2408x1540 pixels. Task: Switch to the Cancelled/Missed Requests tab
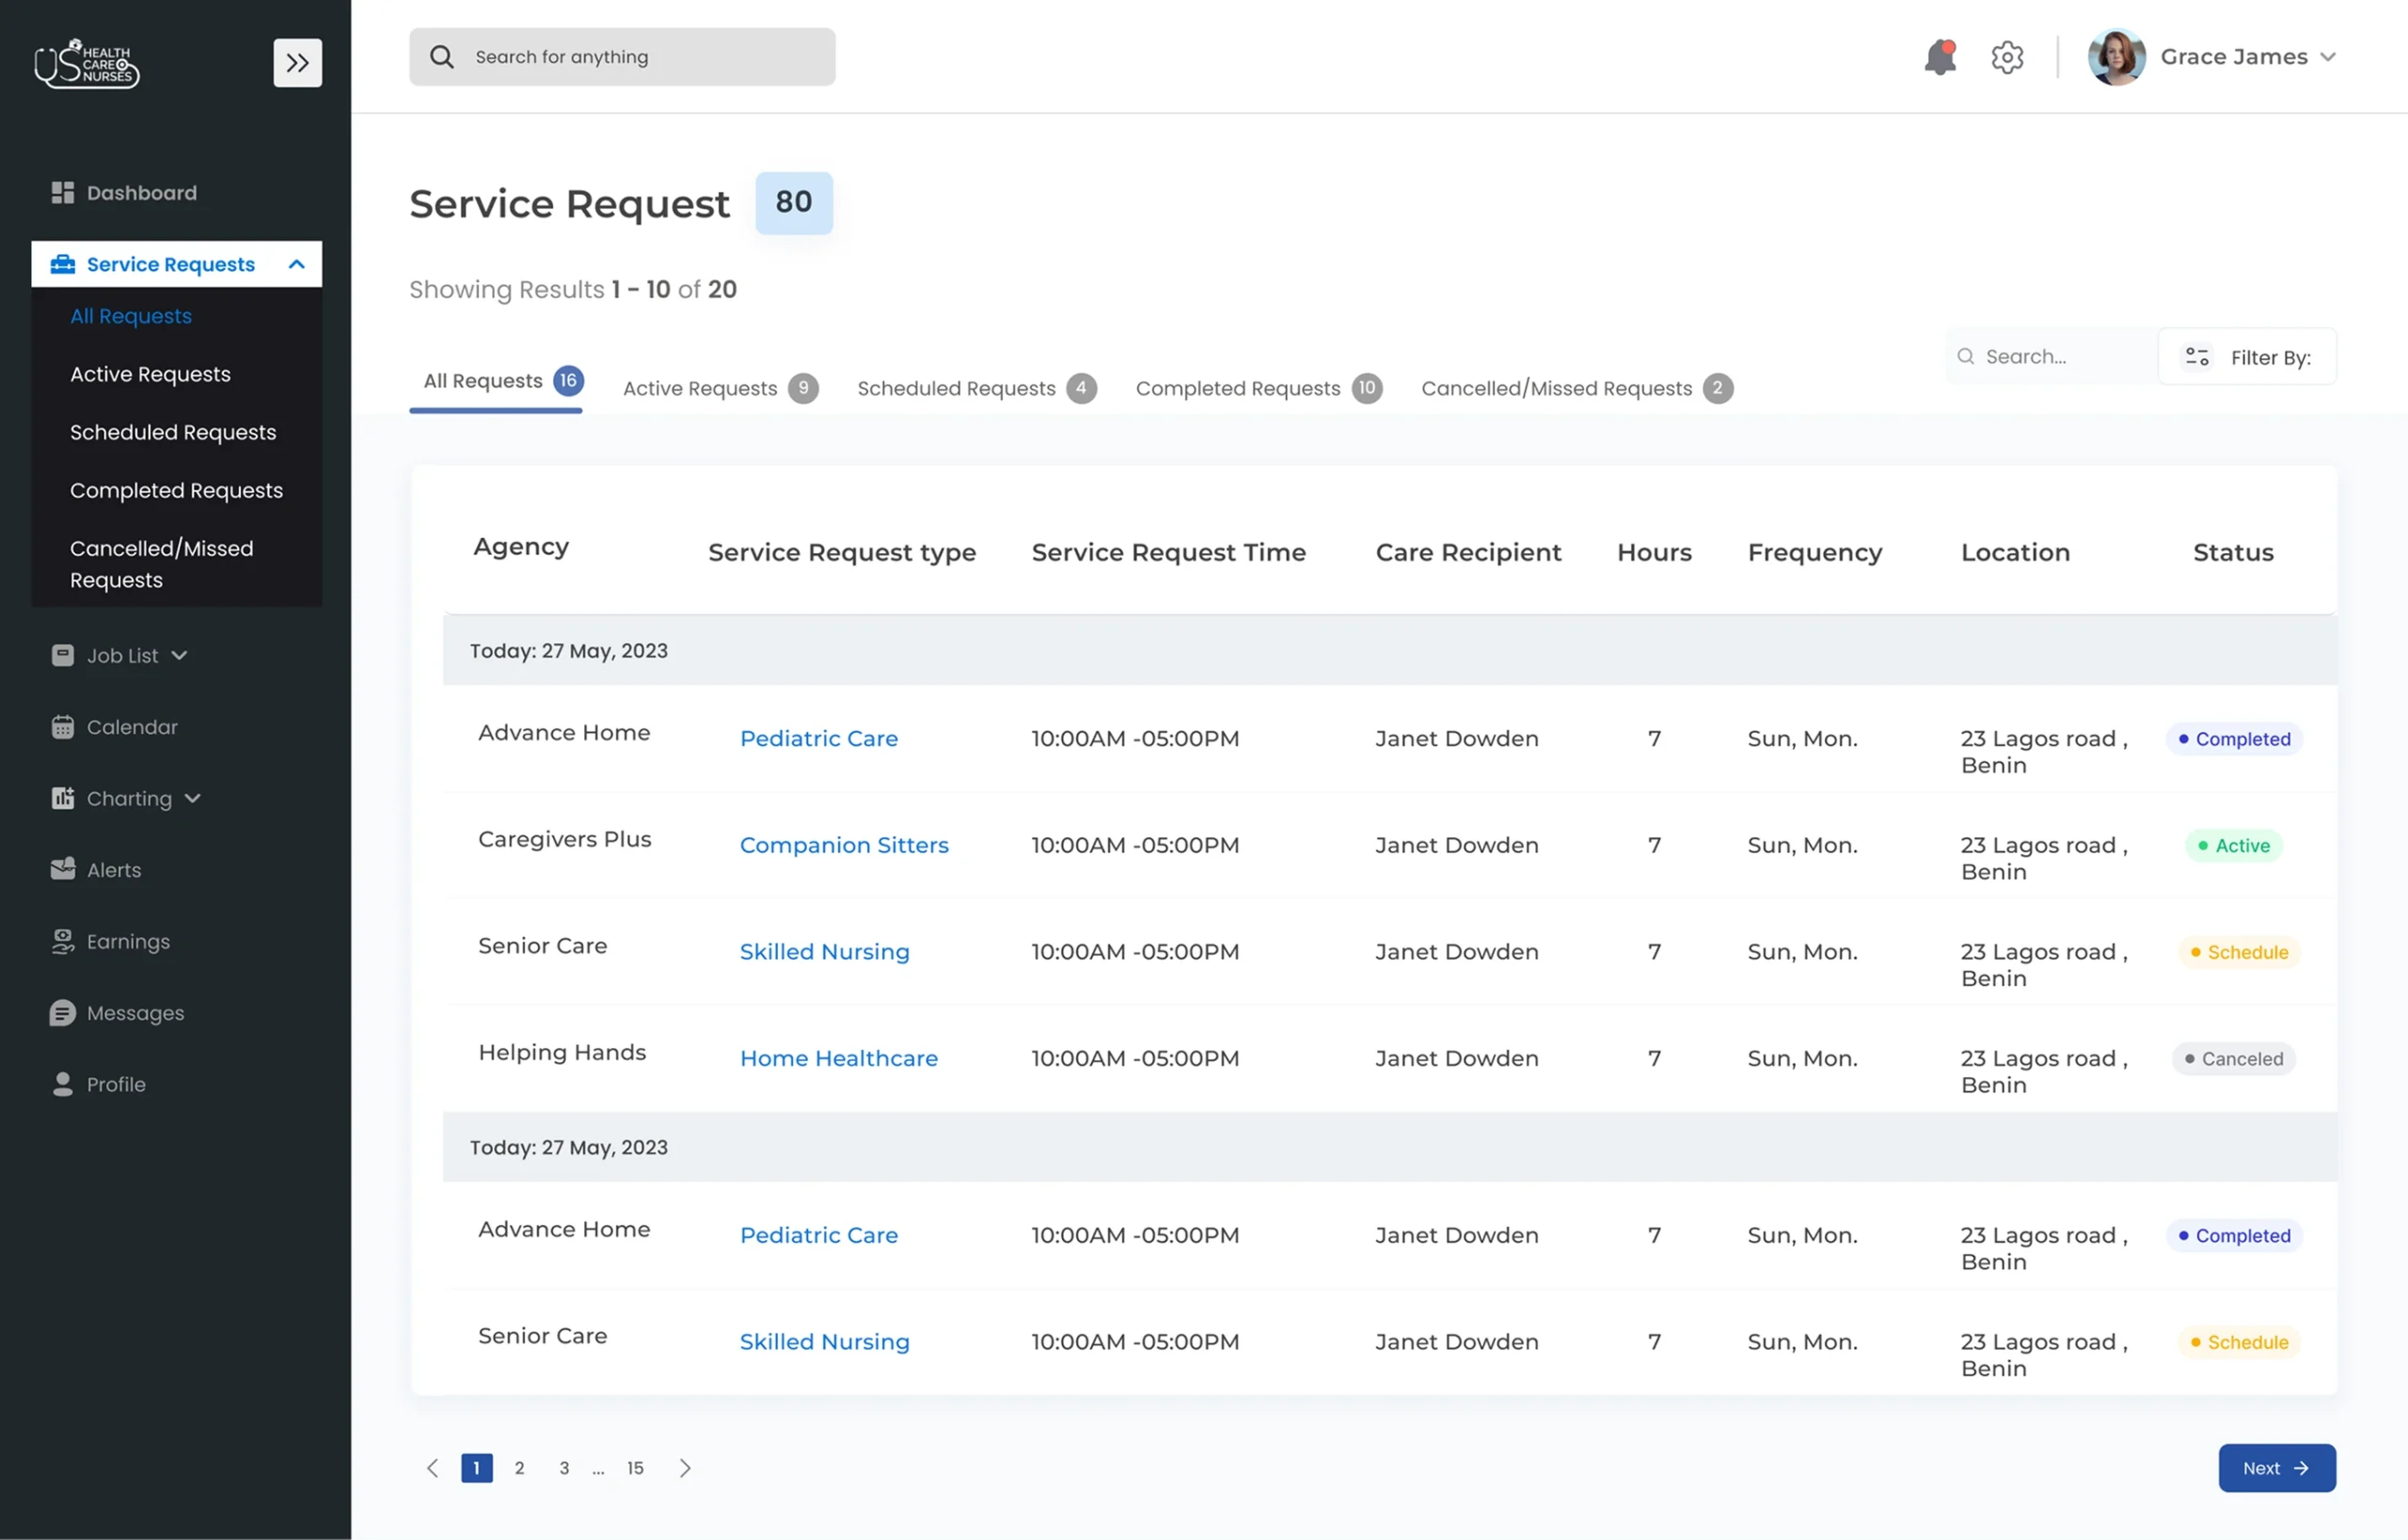(x=1556, y=388)
